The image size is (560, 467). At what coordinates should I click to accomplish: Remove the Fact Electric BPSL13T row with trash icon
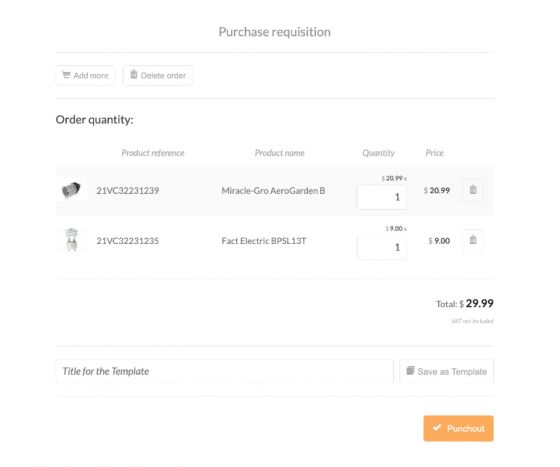pos(473,240)
